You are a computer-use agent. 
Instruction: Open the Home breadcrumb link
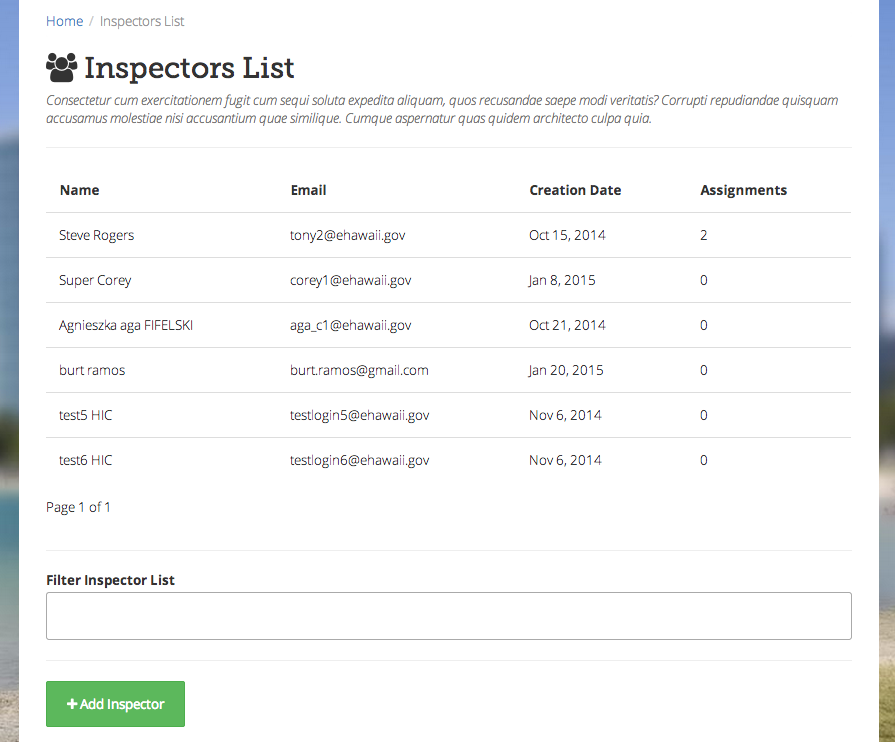[x=64, y=21]
